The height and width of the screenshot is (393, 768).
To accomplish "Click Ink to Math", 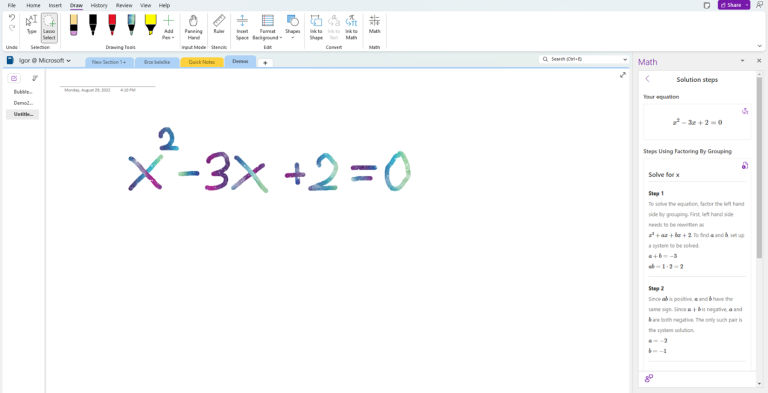I will pos(351,27).
